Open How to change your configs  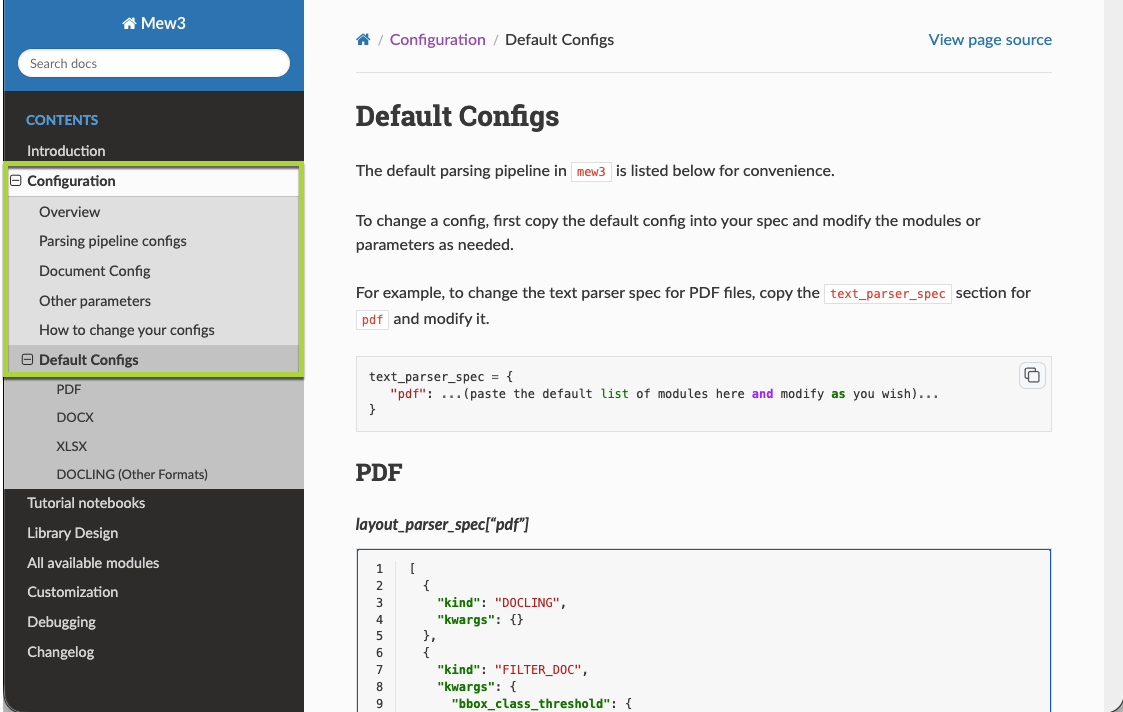pyautogui.click(x=127, y=330)
